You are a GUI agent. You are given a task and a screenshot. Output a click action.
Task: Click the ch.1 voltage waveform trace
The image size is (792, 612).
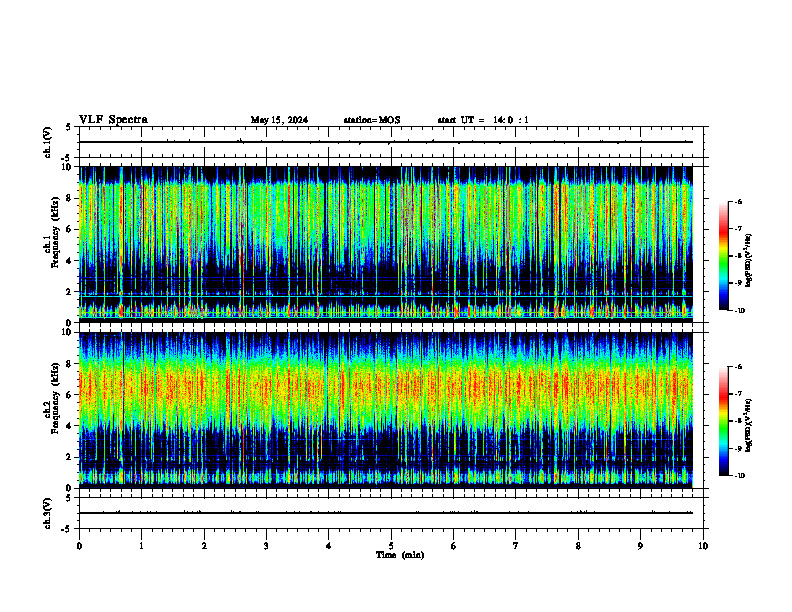pos(386,142)
